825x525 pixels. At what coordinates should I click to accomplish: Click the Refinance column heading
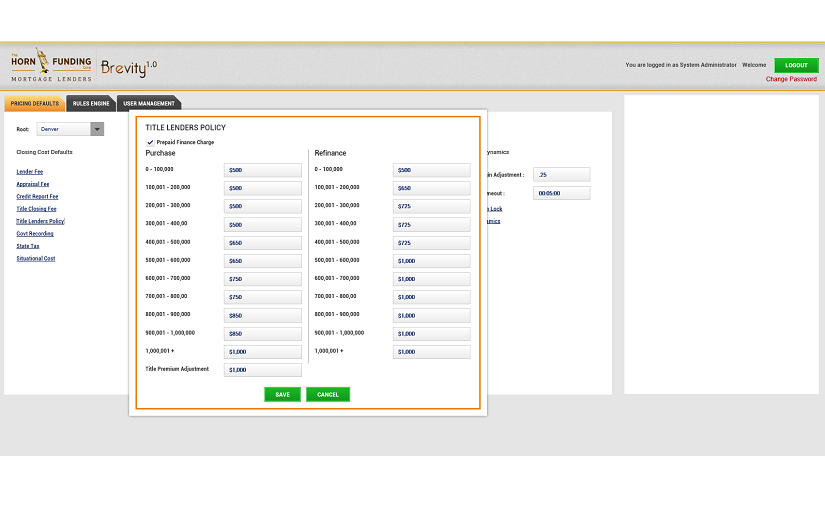tap(330, 153)
